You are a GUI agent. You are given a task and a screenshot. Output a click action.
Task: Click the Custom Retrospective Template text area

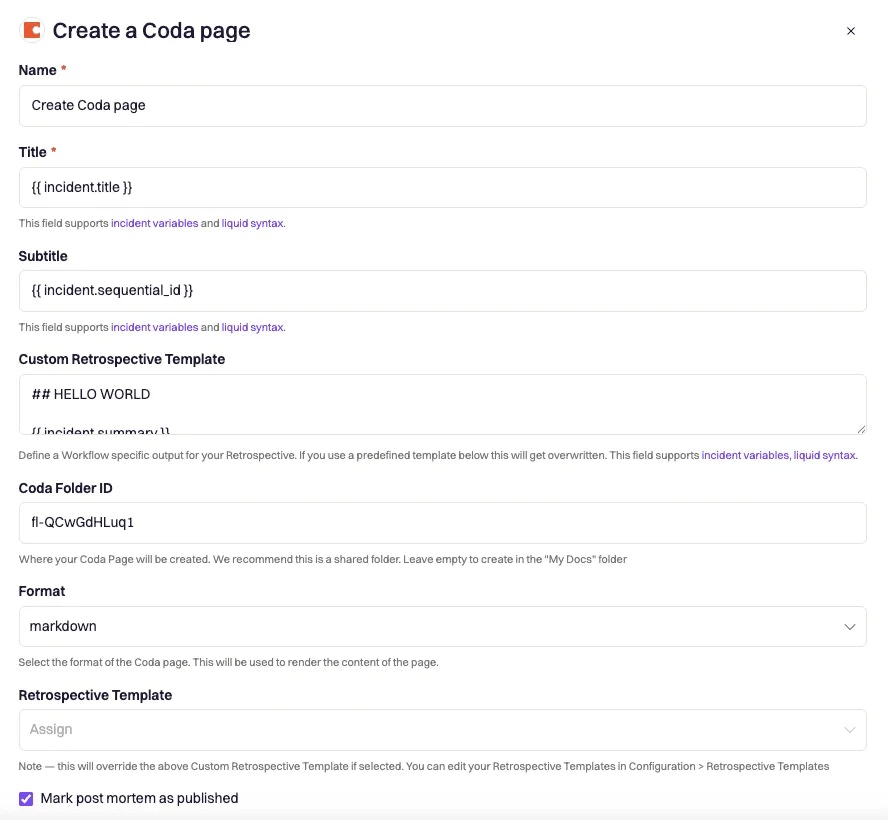[442, 404]
